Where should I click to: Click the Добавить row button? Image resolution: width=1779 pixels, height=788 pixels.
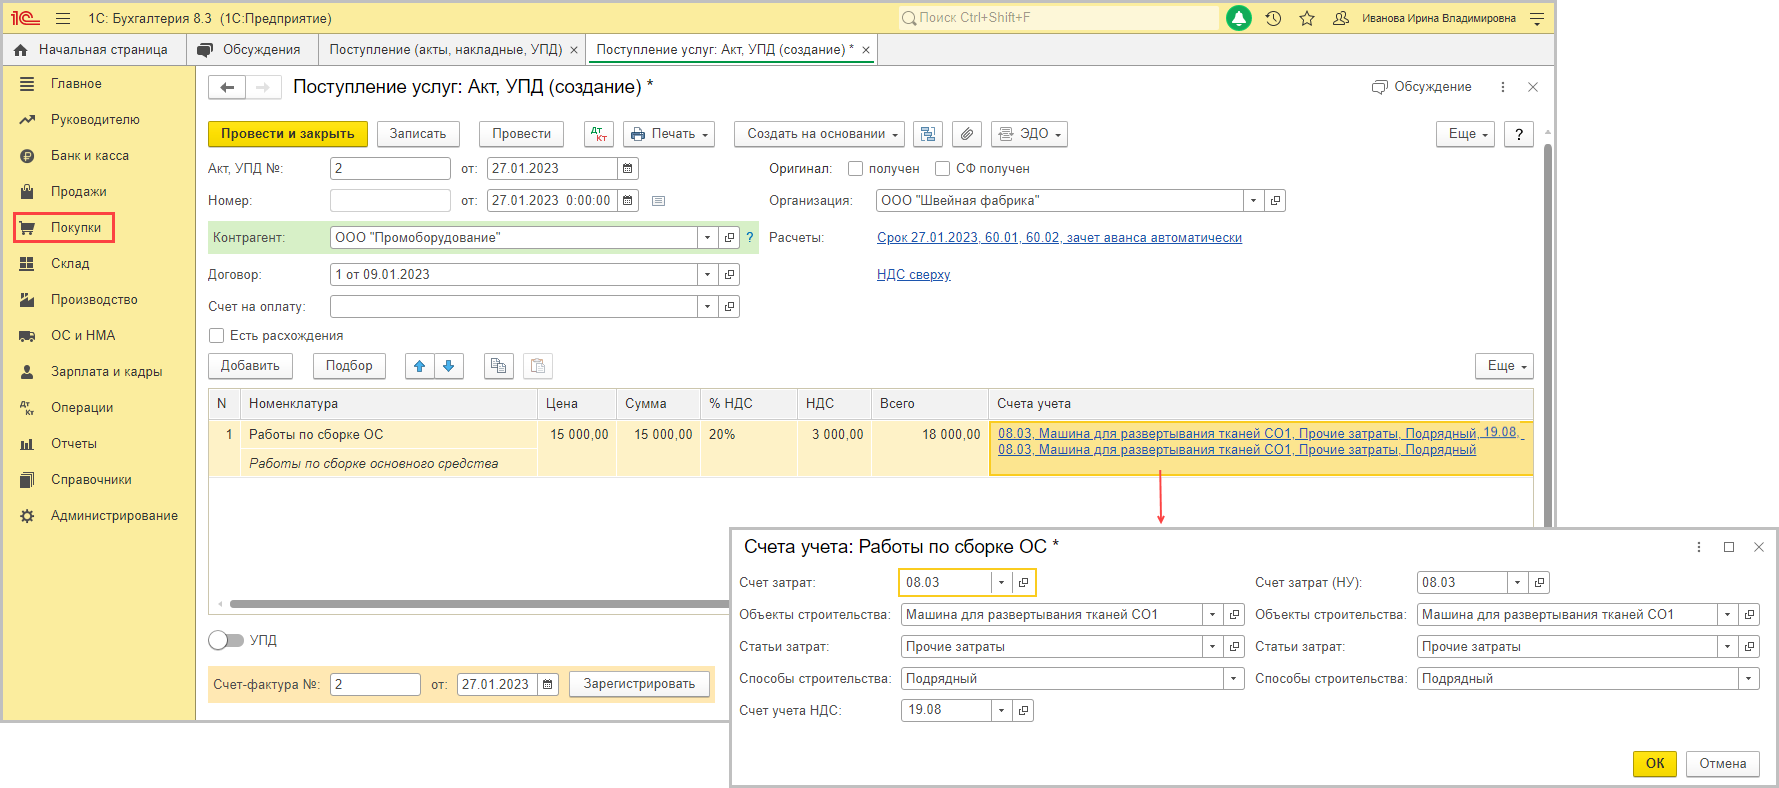250,366
